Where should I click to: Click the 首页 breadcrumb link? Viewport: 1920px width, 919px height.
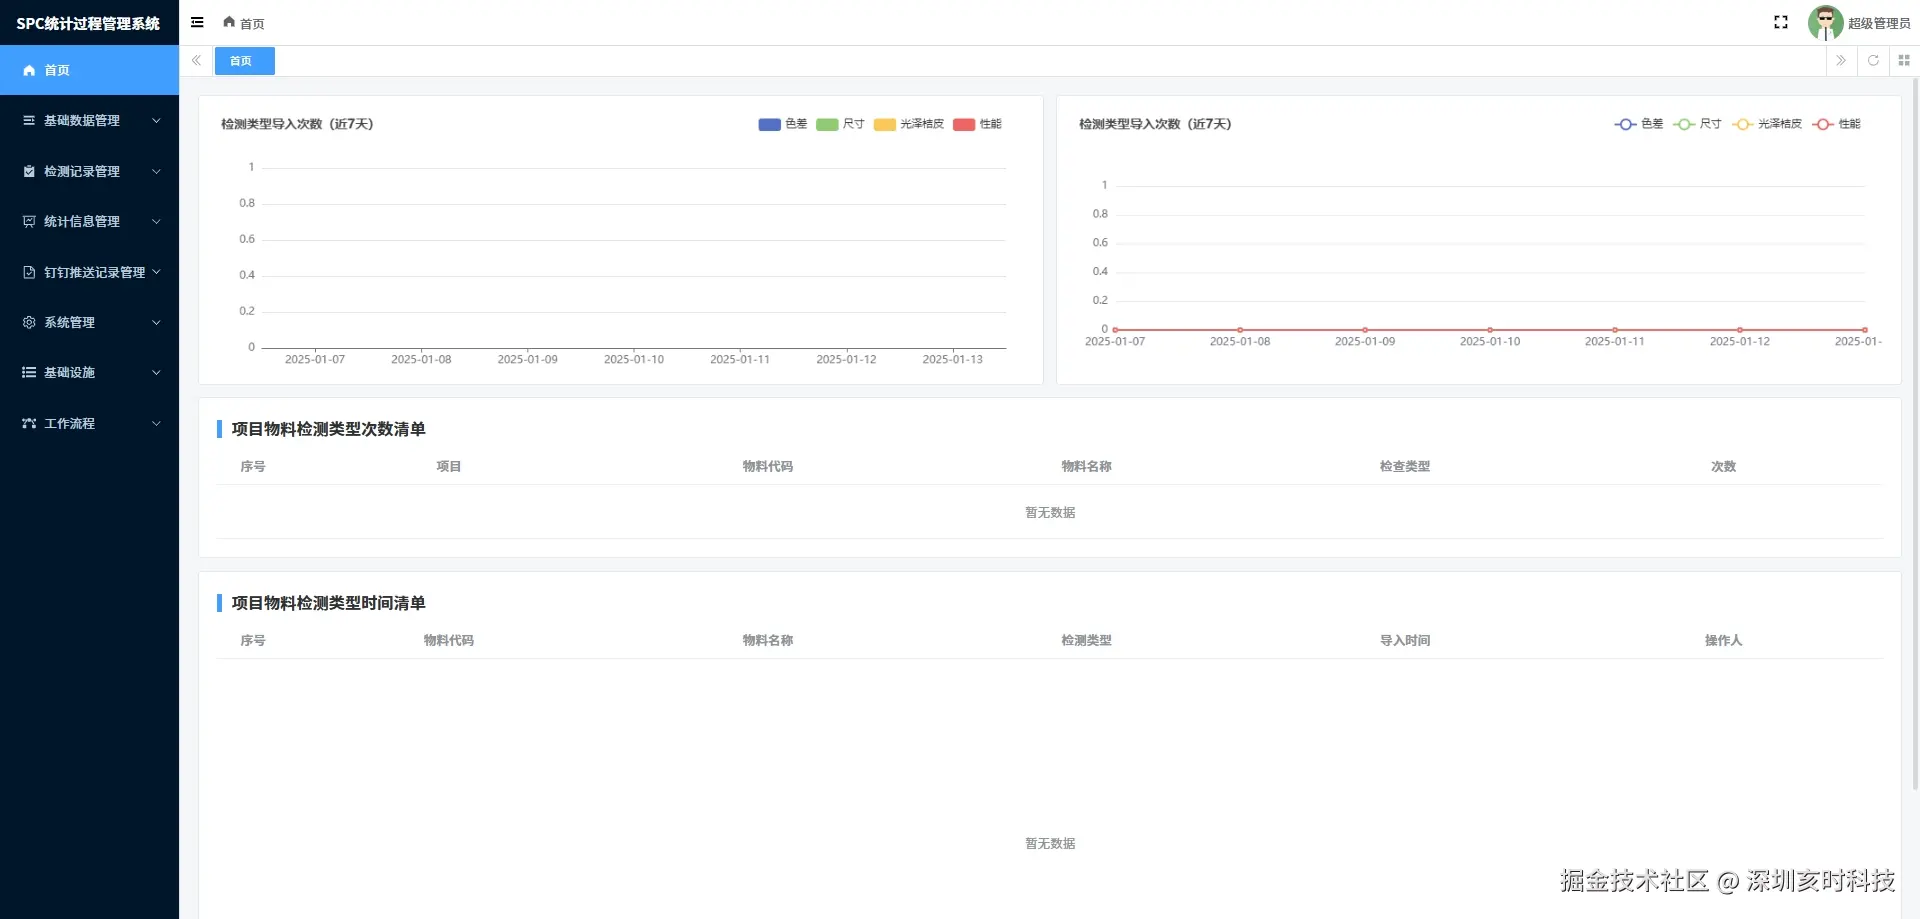252,23
